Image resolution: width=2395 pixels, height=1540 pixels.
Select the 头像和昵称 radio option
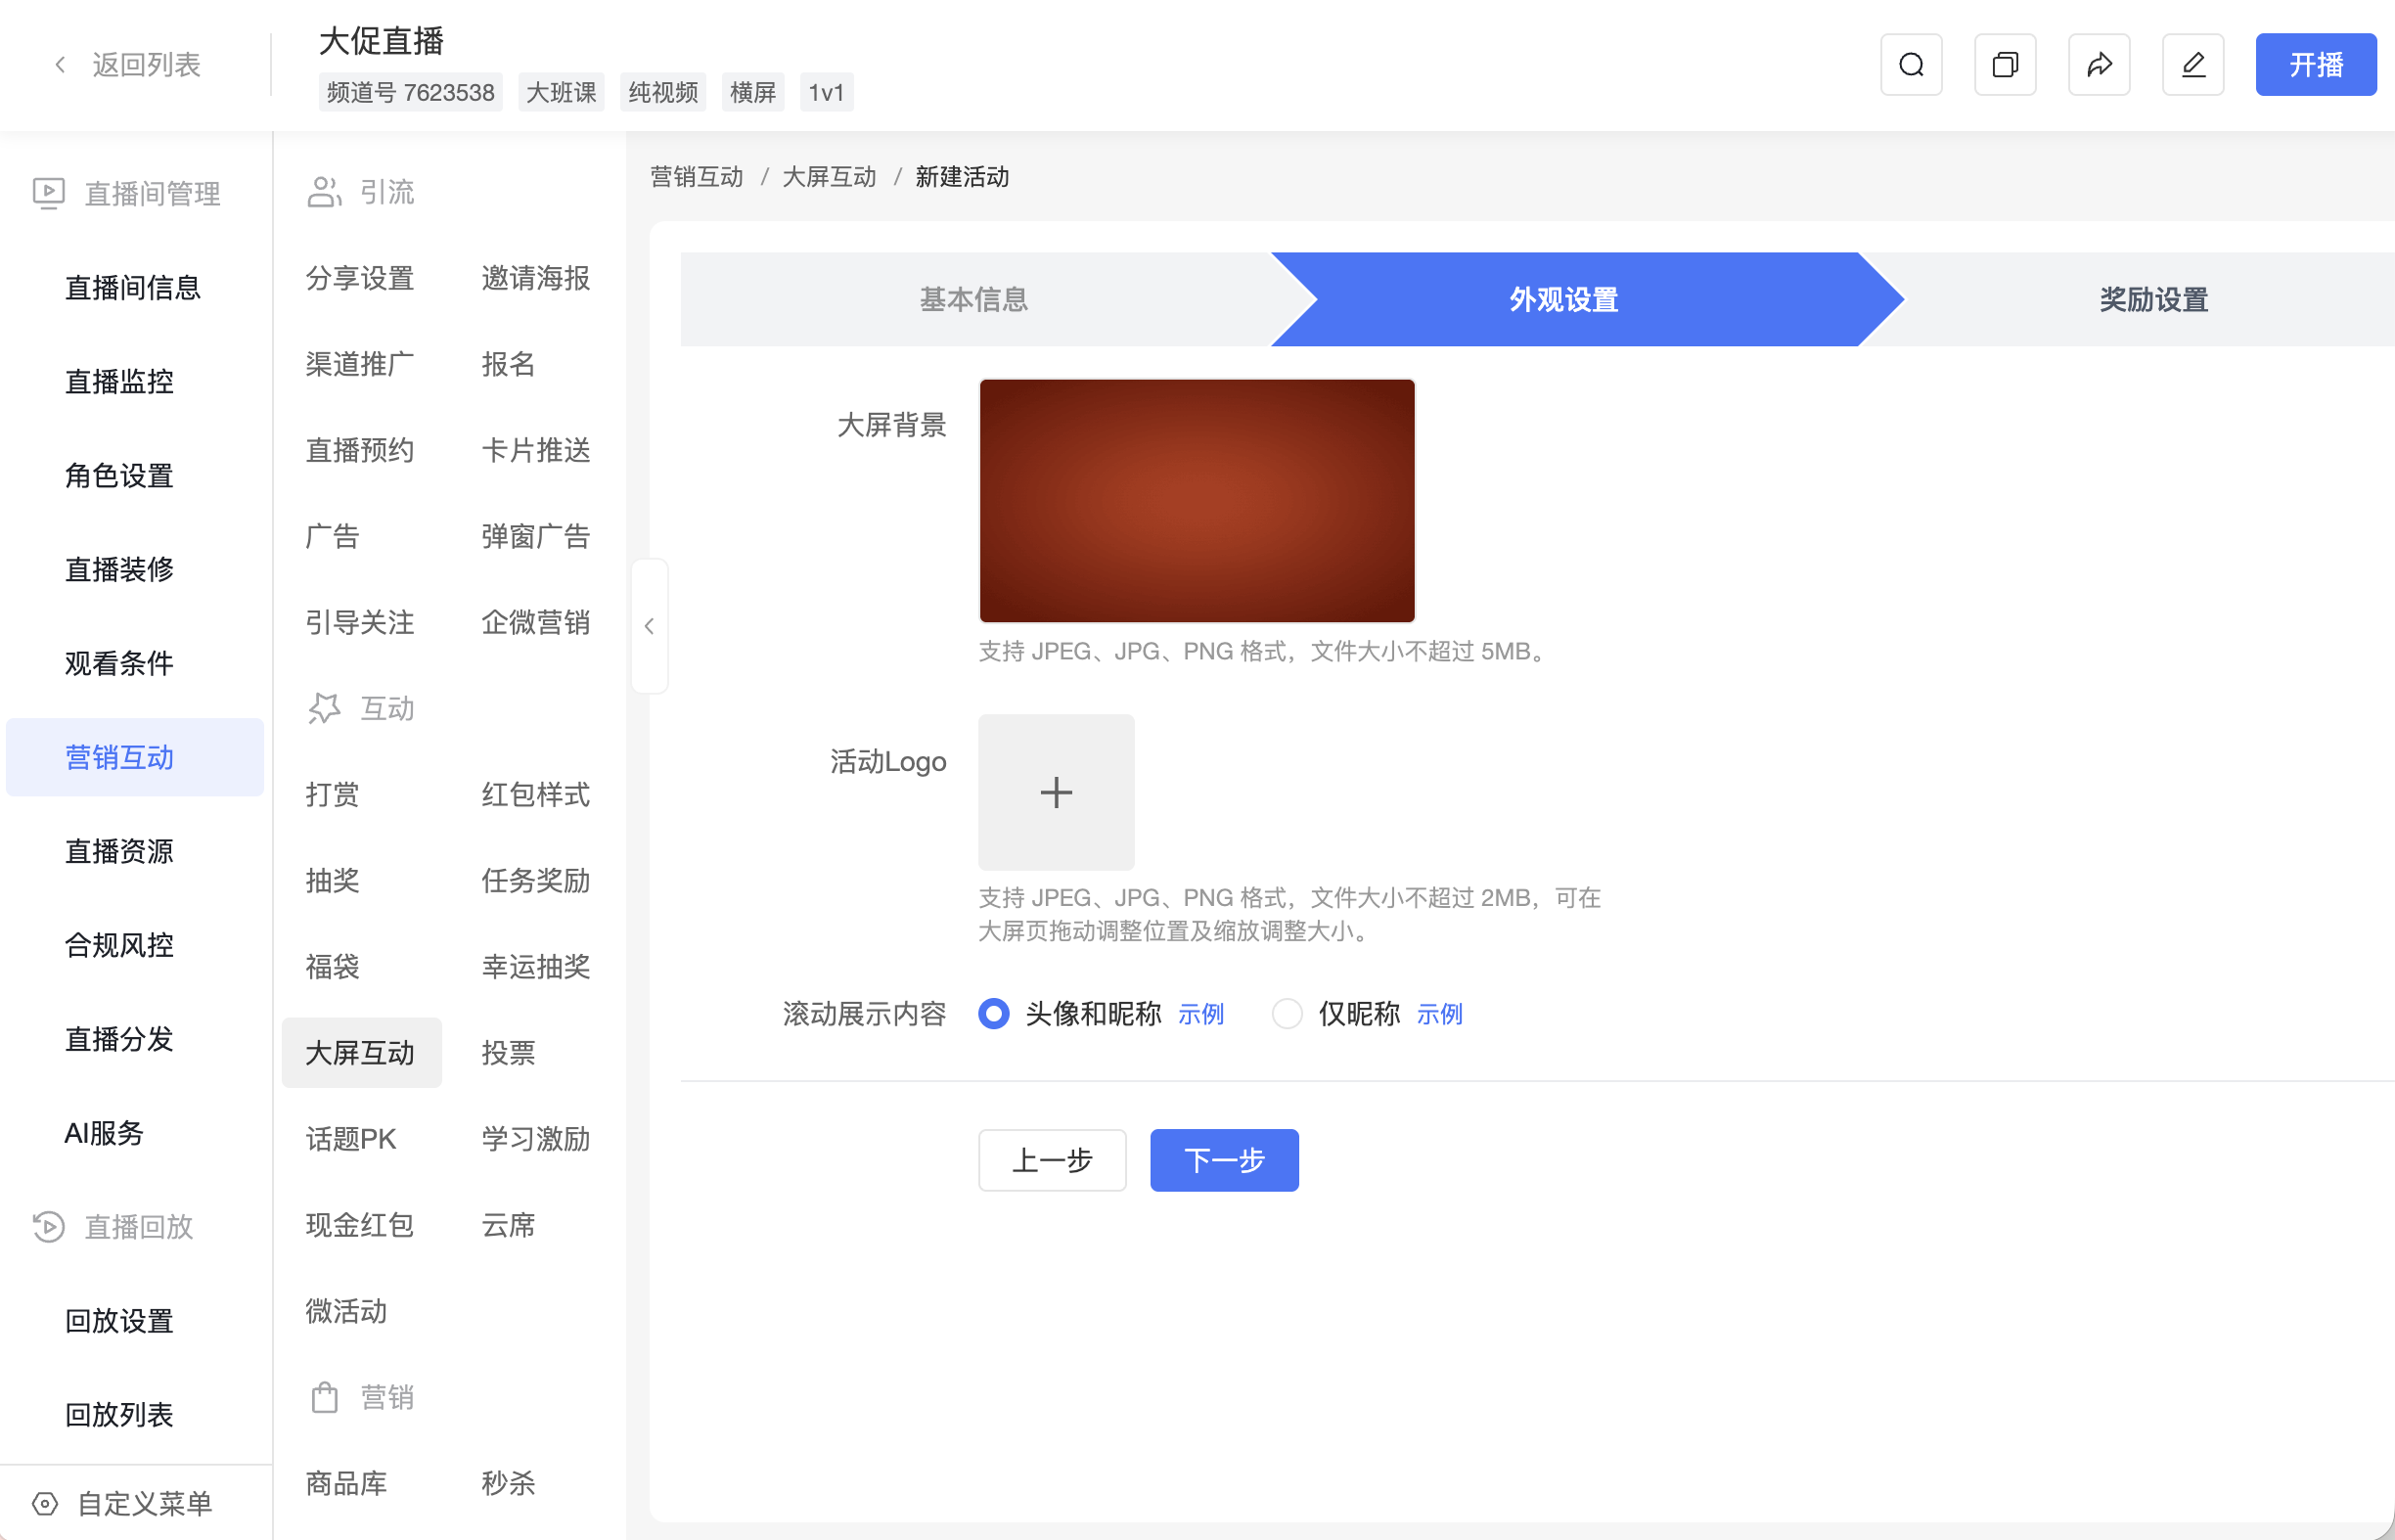pos(994,1014)
